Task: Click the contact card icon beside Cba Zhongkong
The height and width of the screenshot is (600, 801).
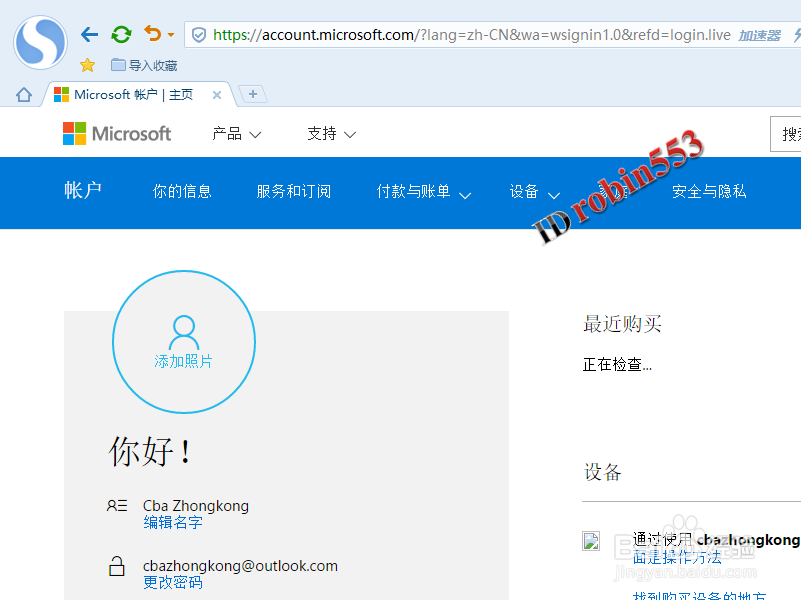Action: 117,506
